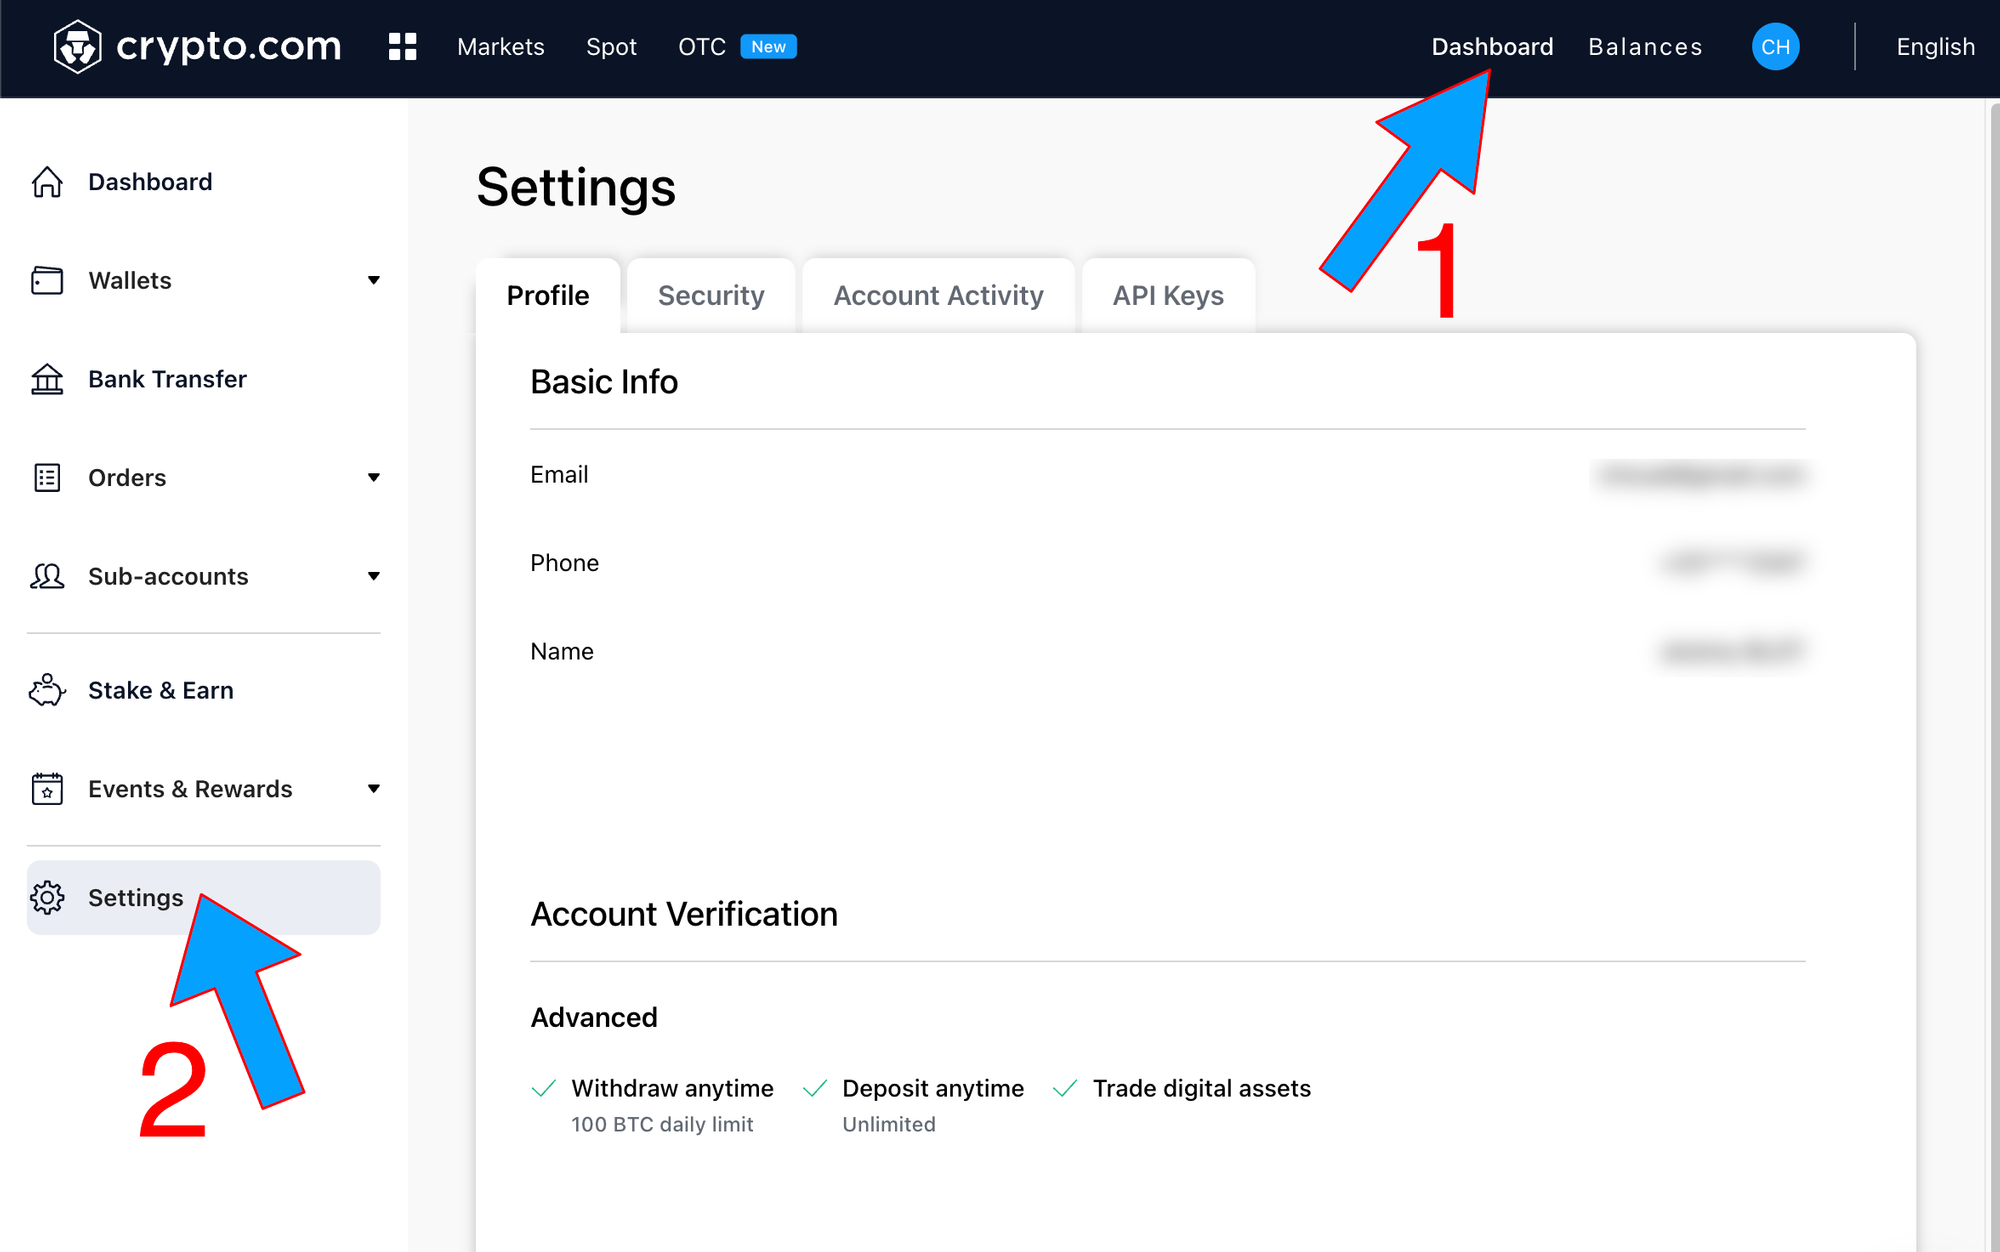Click the Account Activity tab
2000x1252 pixels.
point(937,296)
